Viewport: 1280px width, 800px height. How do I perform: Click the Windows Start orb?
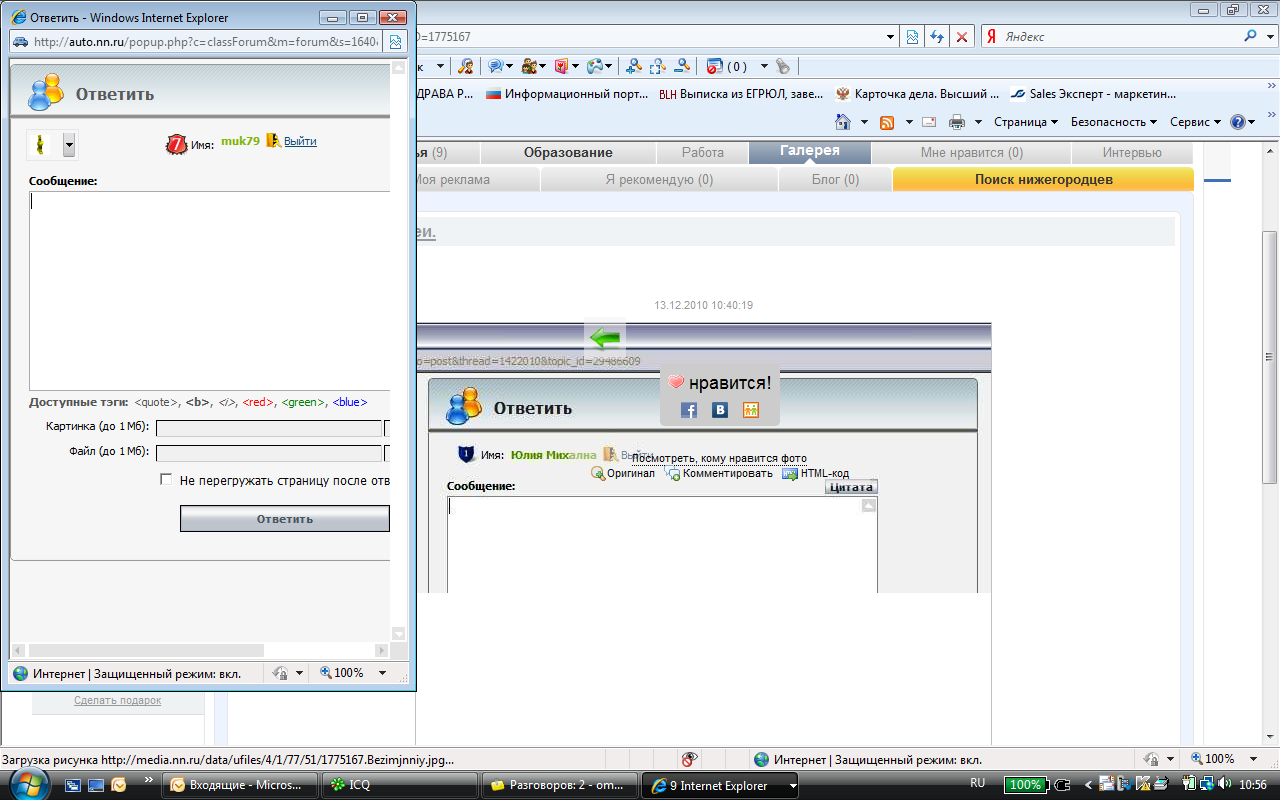[x=31, y=782]
